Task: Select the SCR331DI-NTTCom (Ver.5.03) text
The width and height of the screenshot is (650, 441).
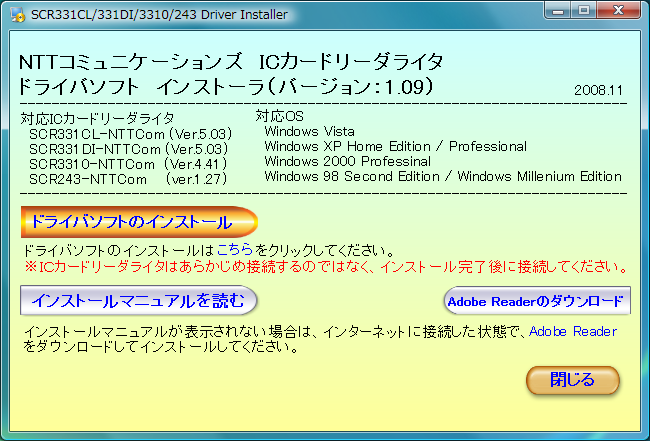Action: pyautogui.click(x=129, y=149)
